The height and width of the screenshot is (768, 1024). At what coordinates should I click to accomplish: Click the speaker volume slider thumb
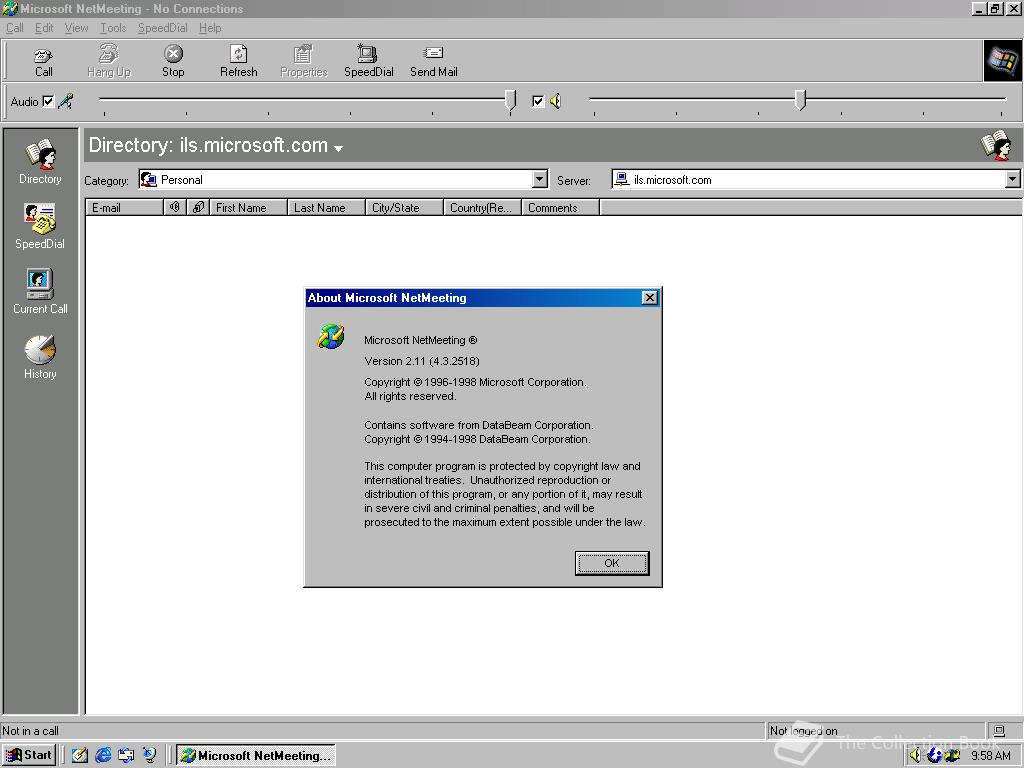(x=801, y=101)
